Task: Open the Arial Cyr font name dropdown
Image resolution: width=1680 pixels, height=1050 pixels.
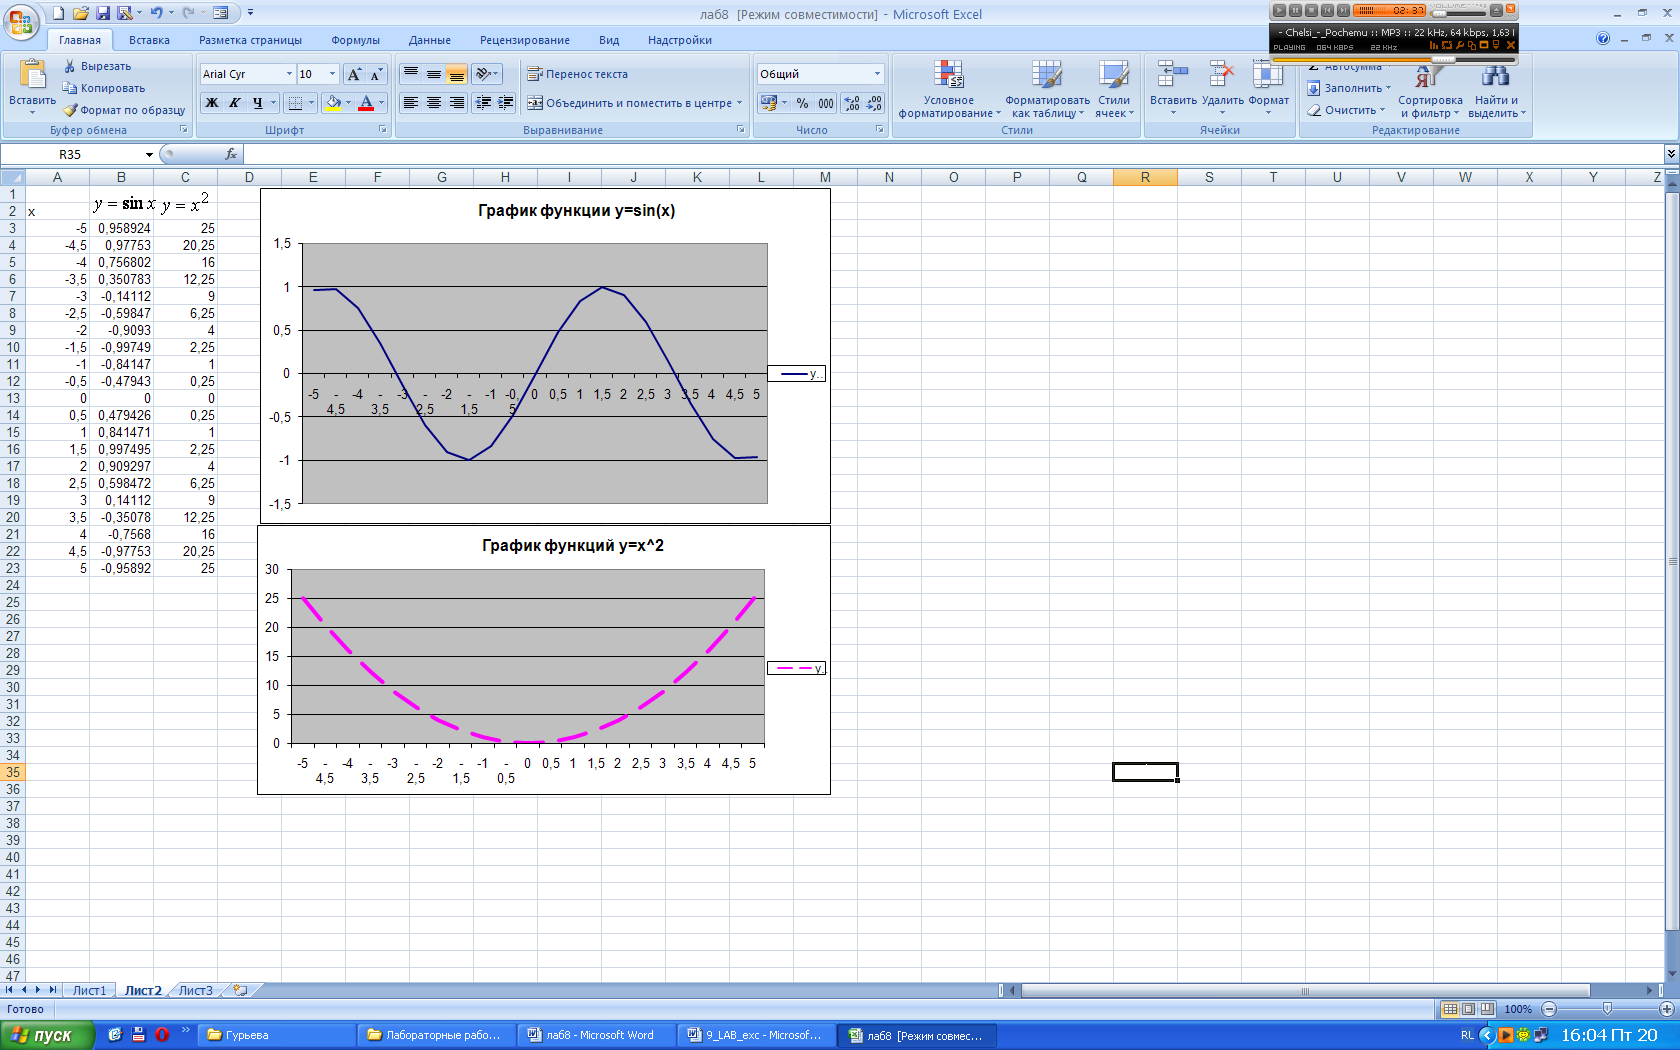Action: tap(289, 74)
